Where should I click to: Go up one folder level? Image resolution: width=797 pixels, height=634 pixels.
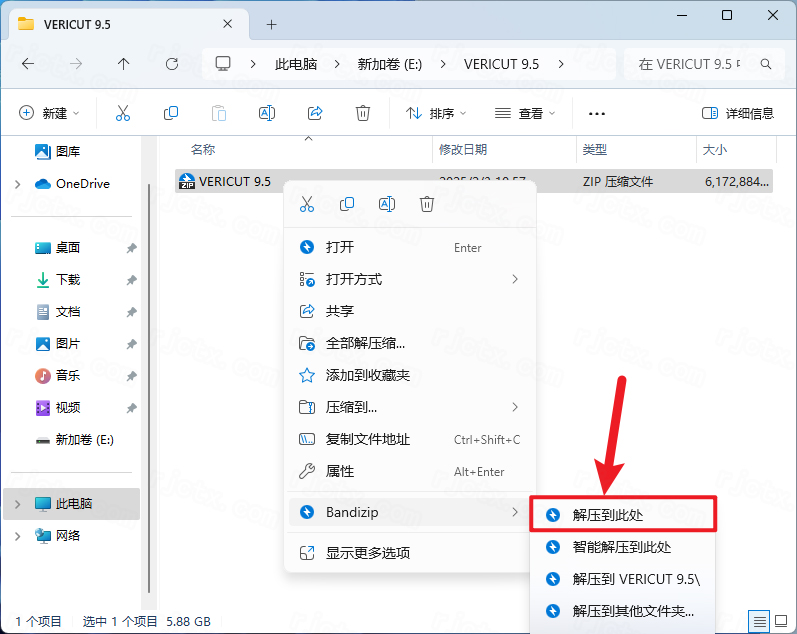124,64
